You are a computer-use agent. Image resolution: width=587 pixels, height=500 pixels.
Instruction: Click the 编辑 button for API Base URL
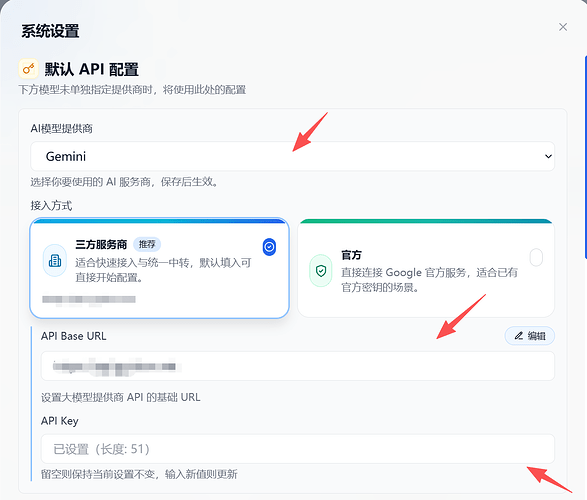pos(530,336)
